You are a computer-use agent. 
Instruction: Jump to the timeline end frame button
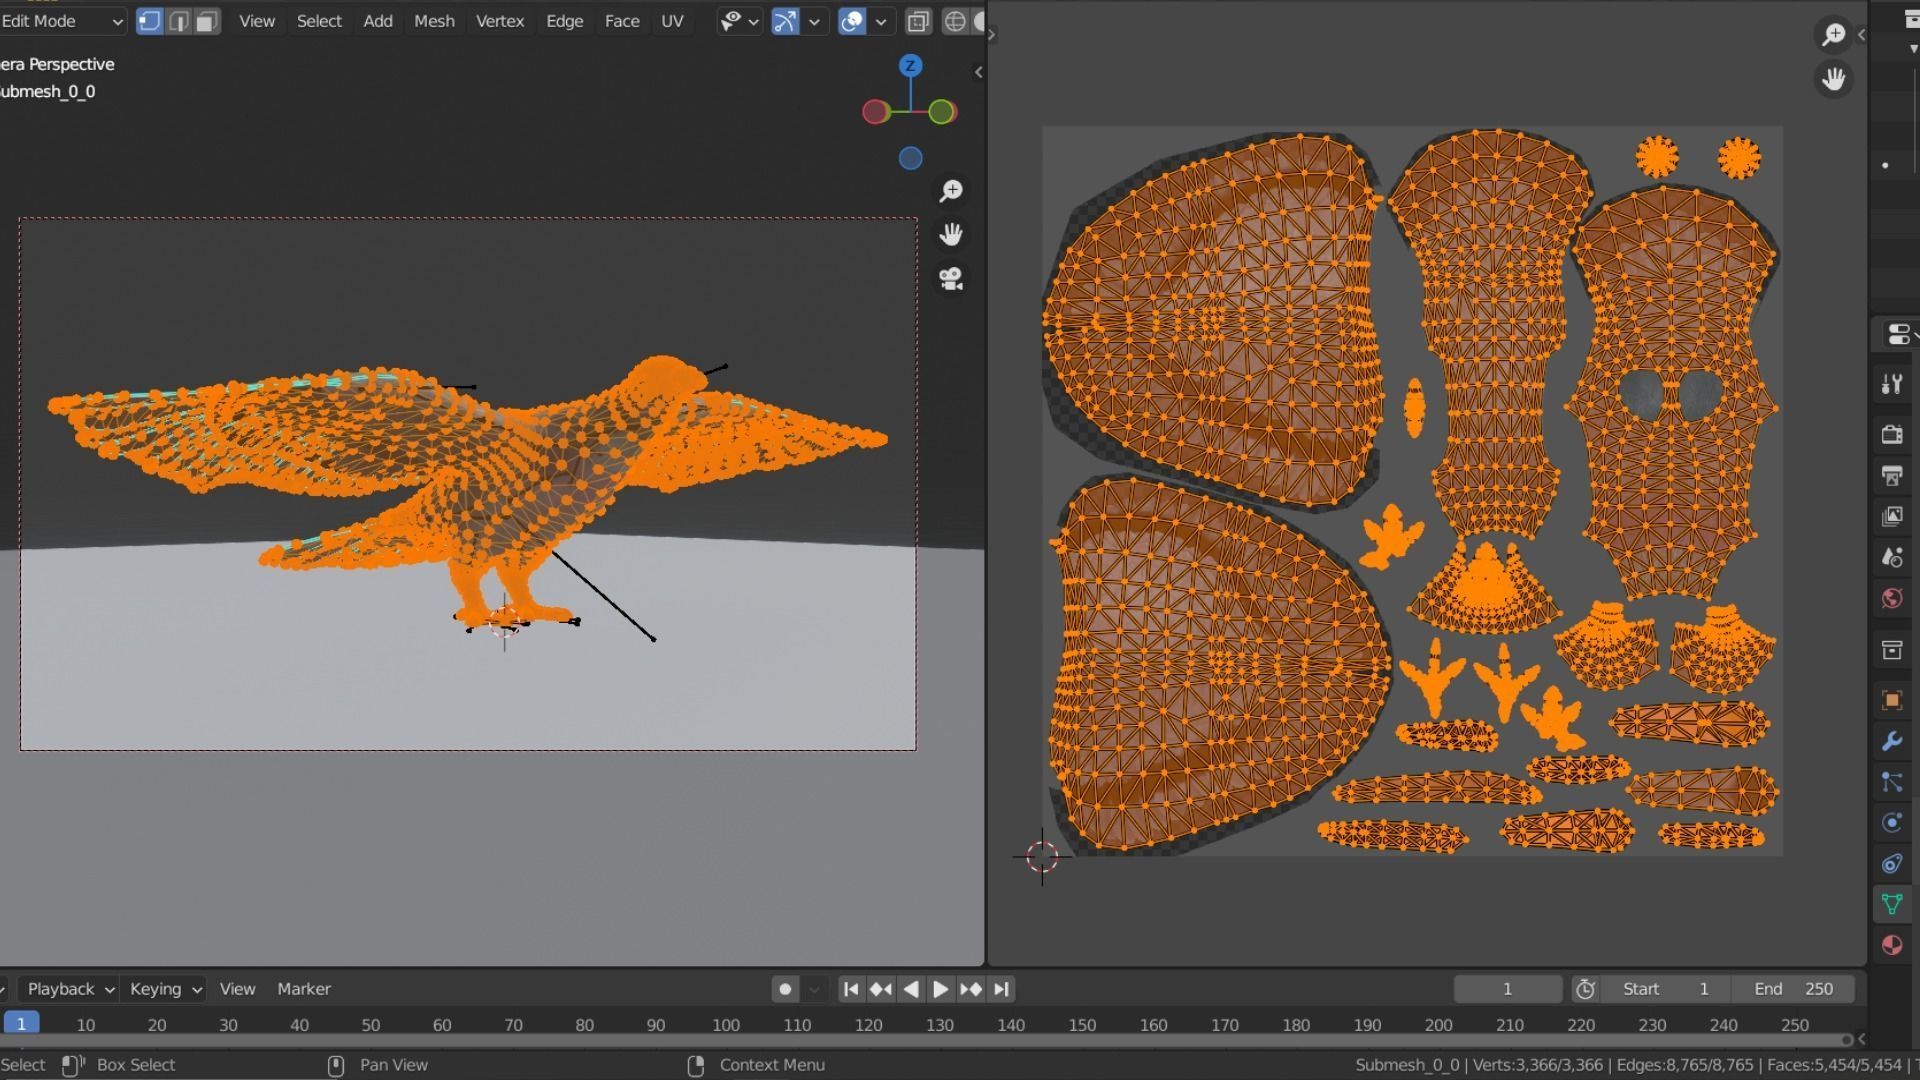click(1001, 989)
